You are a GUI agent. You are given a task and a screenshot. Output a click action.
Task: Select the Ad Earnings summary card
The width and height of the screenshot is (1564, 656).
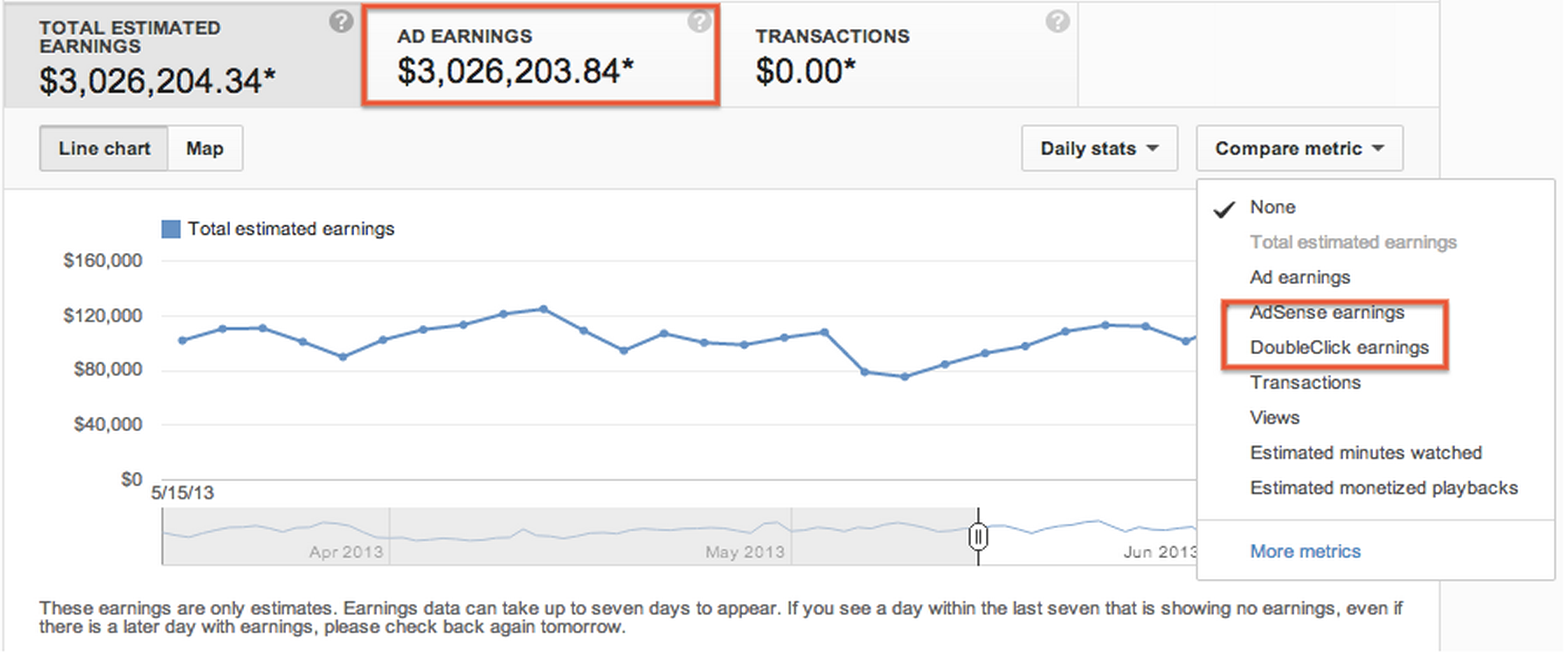[x=540, y=55]
